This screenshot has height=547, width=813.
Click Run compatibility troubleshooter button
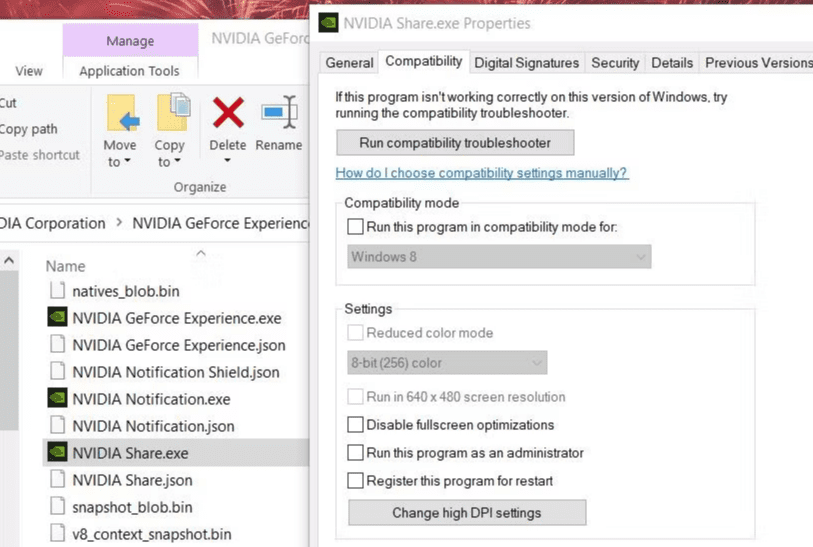point(455,143)
